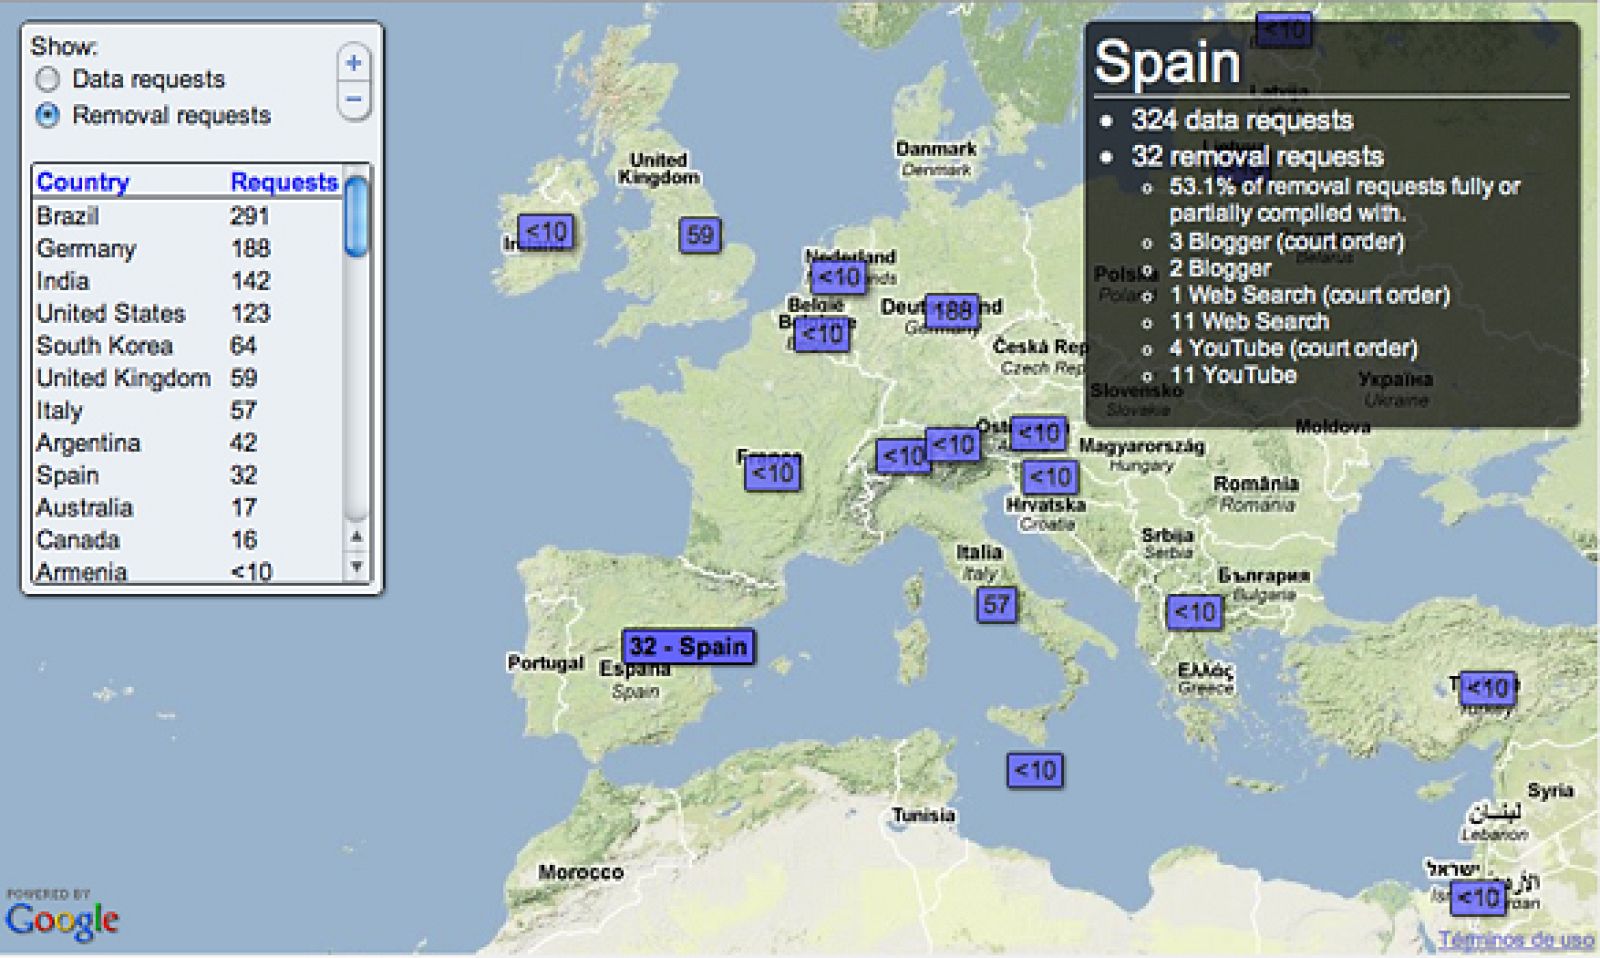Select the Removal requests radio button

coord(47,115)
